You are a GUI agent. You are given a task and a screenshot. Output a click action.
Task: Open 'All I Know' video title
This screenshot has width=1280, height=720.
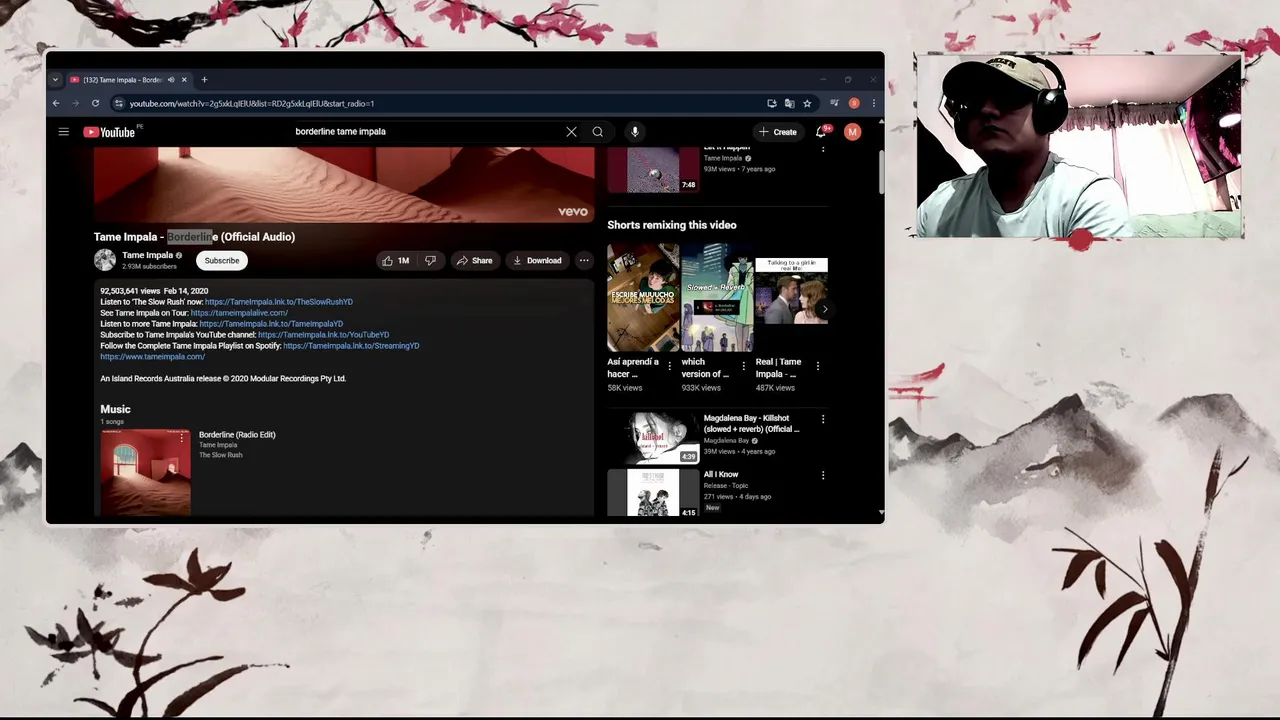tap(721, 475)
